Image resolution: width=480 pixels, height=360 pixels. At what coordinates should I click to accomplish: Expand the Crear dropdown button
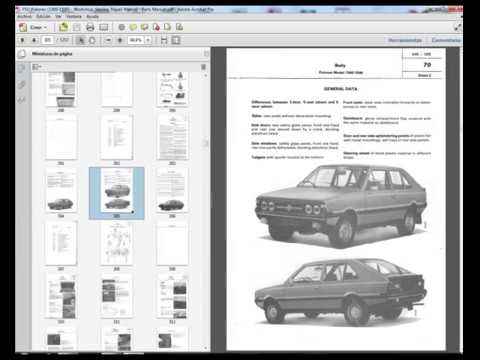pyautogui.click(x=38, y=27)
